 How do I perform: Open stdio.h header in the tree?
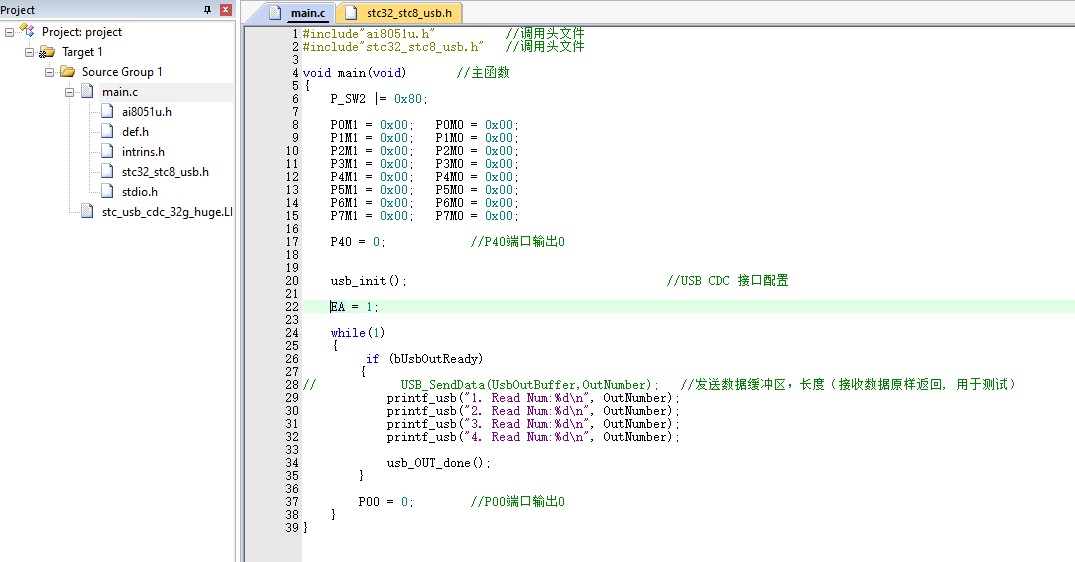coord(140,191)
